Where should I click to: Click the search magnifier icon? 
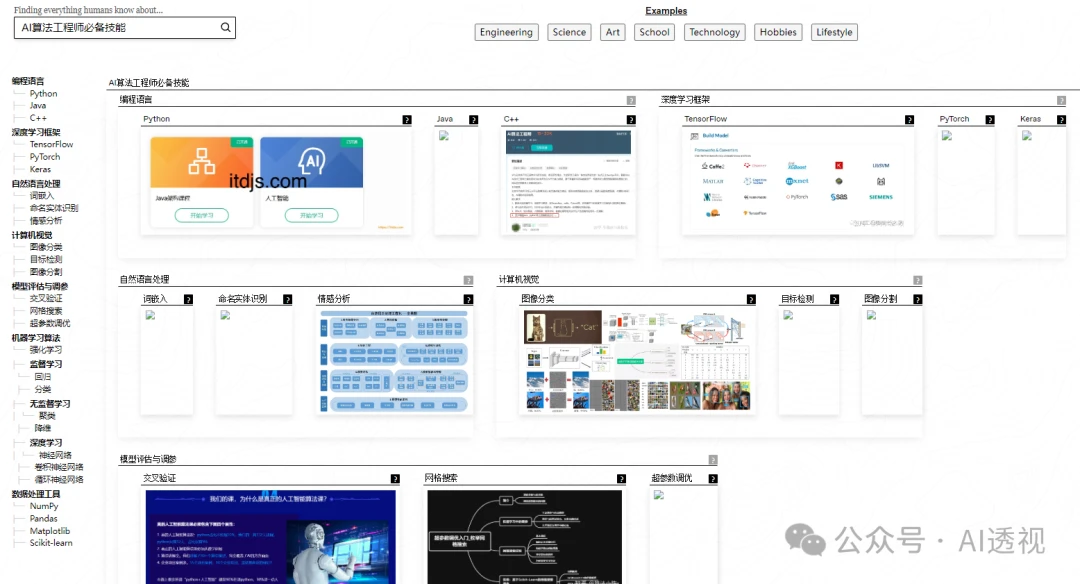click(225, 28)
